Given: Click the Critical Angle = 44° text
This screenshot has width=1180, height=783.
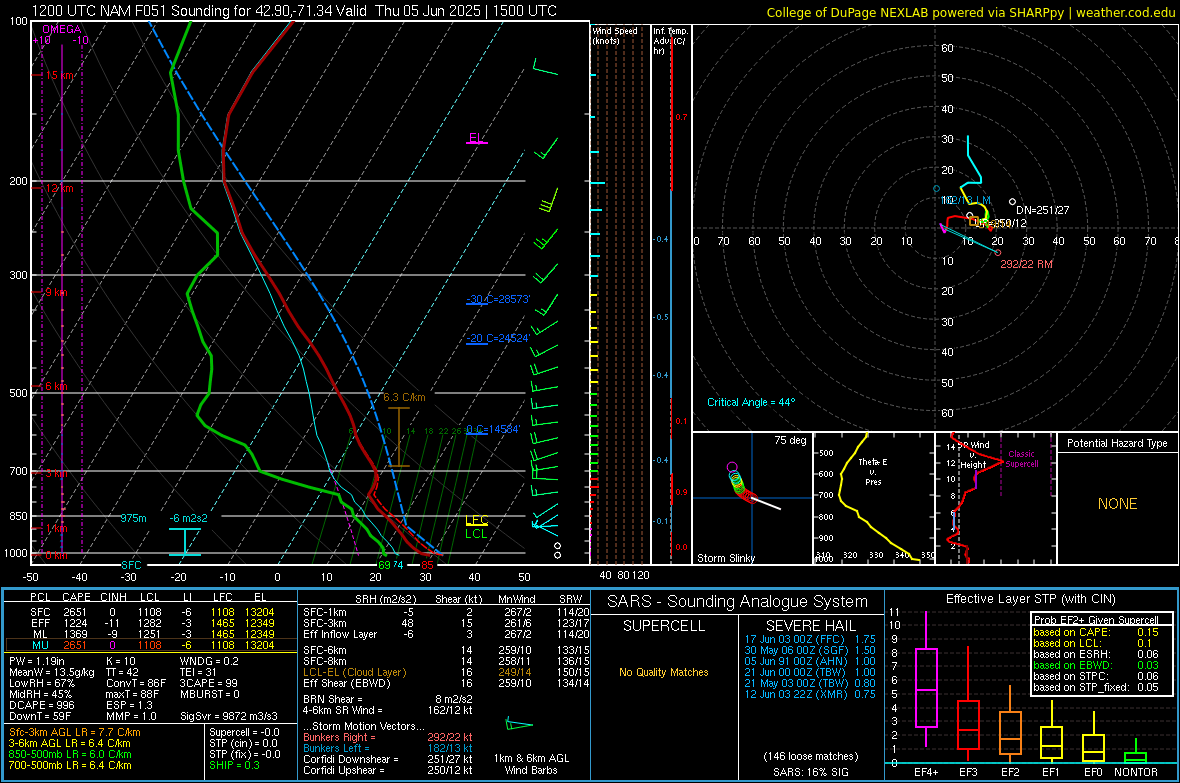Looking at the screenshot, I should (751, 402).
